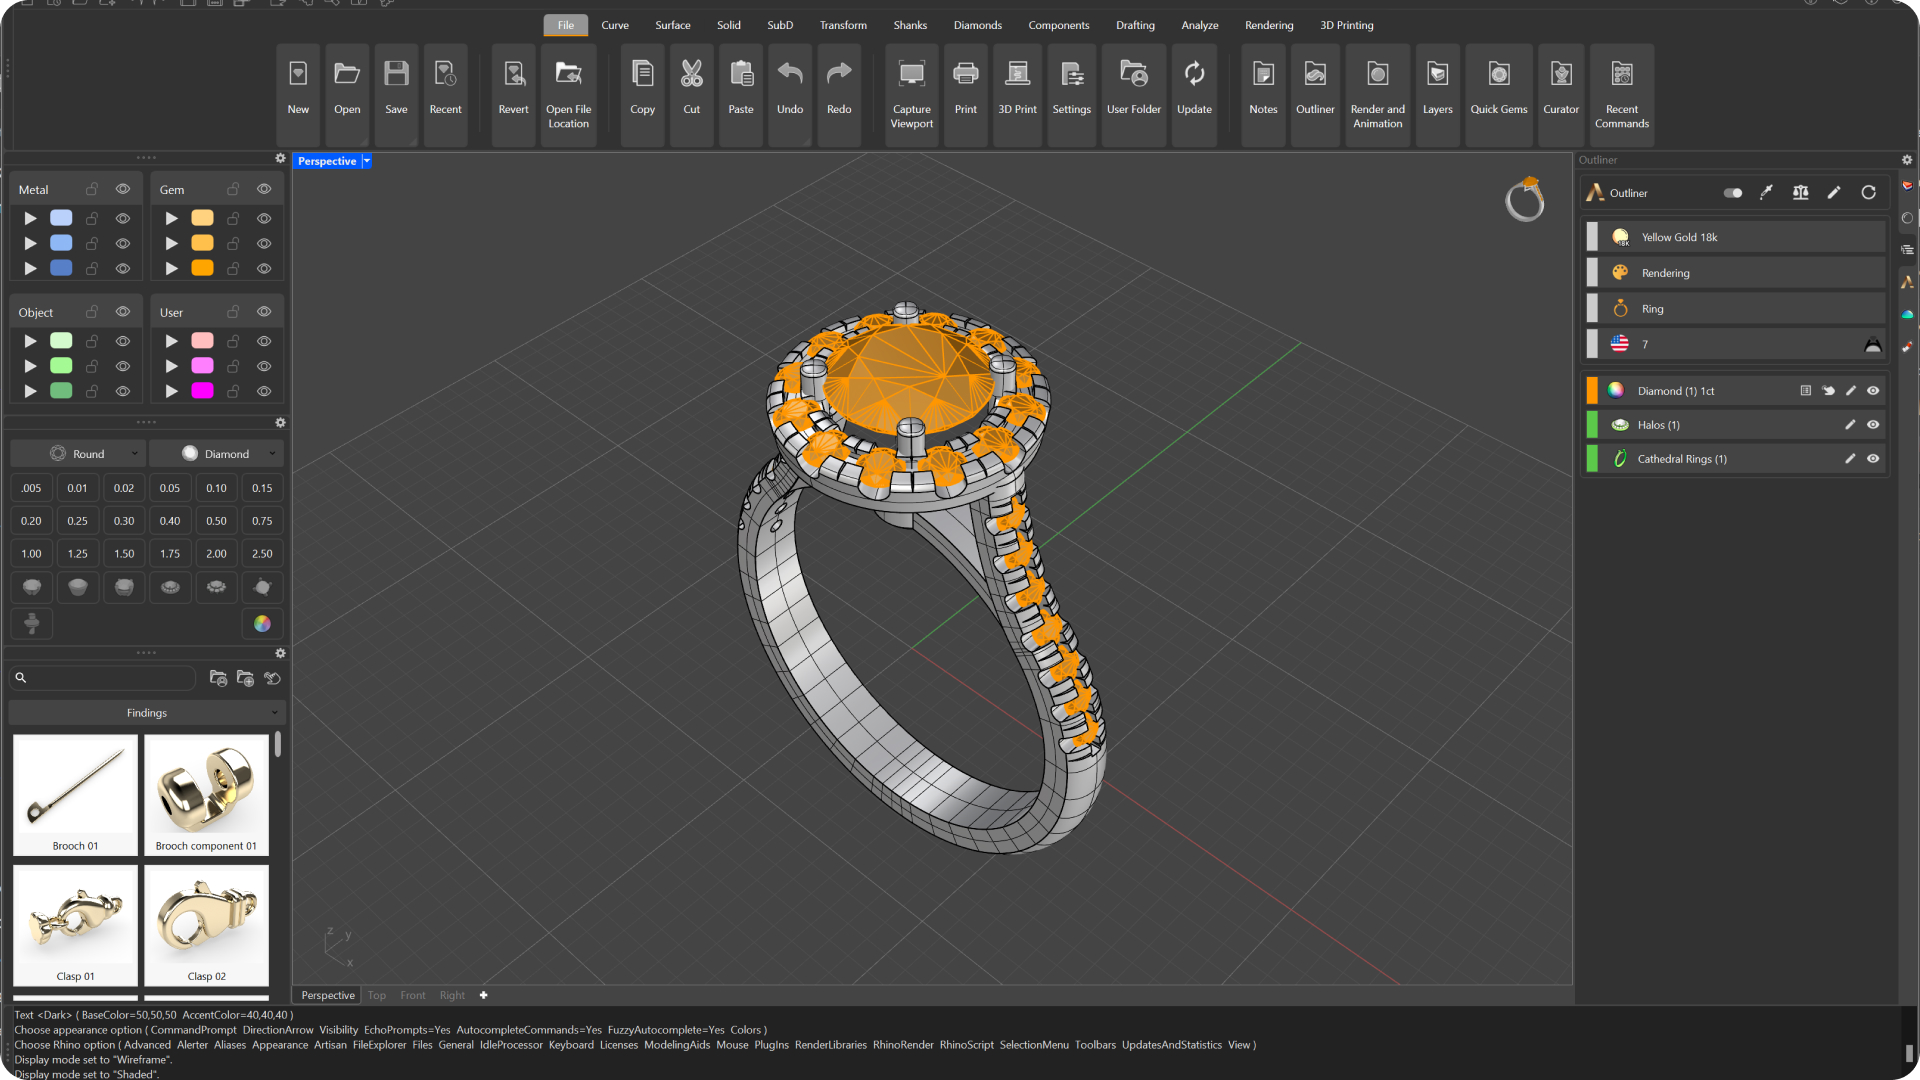Select the 0.50 carat size button

216,521
